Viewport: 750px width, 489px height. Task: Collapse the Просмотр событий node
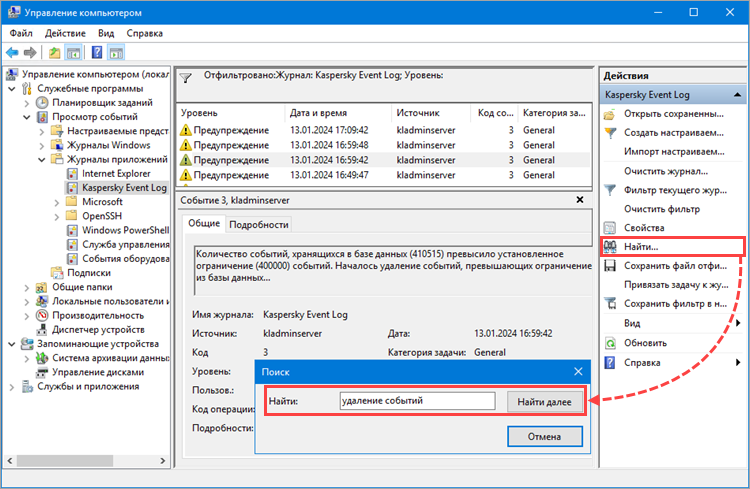(x=27, y=117)
